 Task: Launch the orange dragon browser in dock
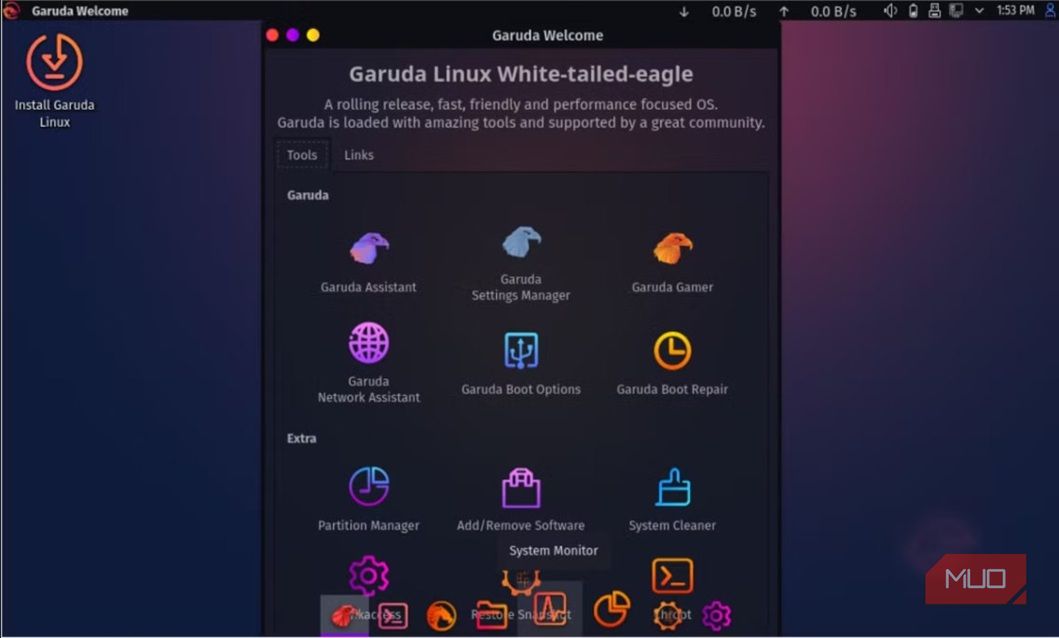[x=441, y=616]
